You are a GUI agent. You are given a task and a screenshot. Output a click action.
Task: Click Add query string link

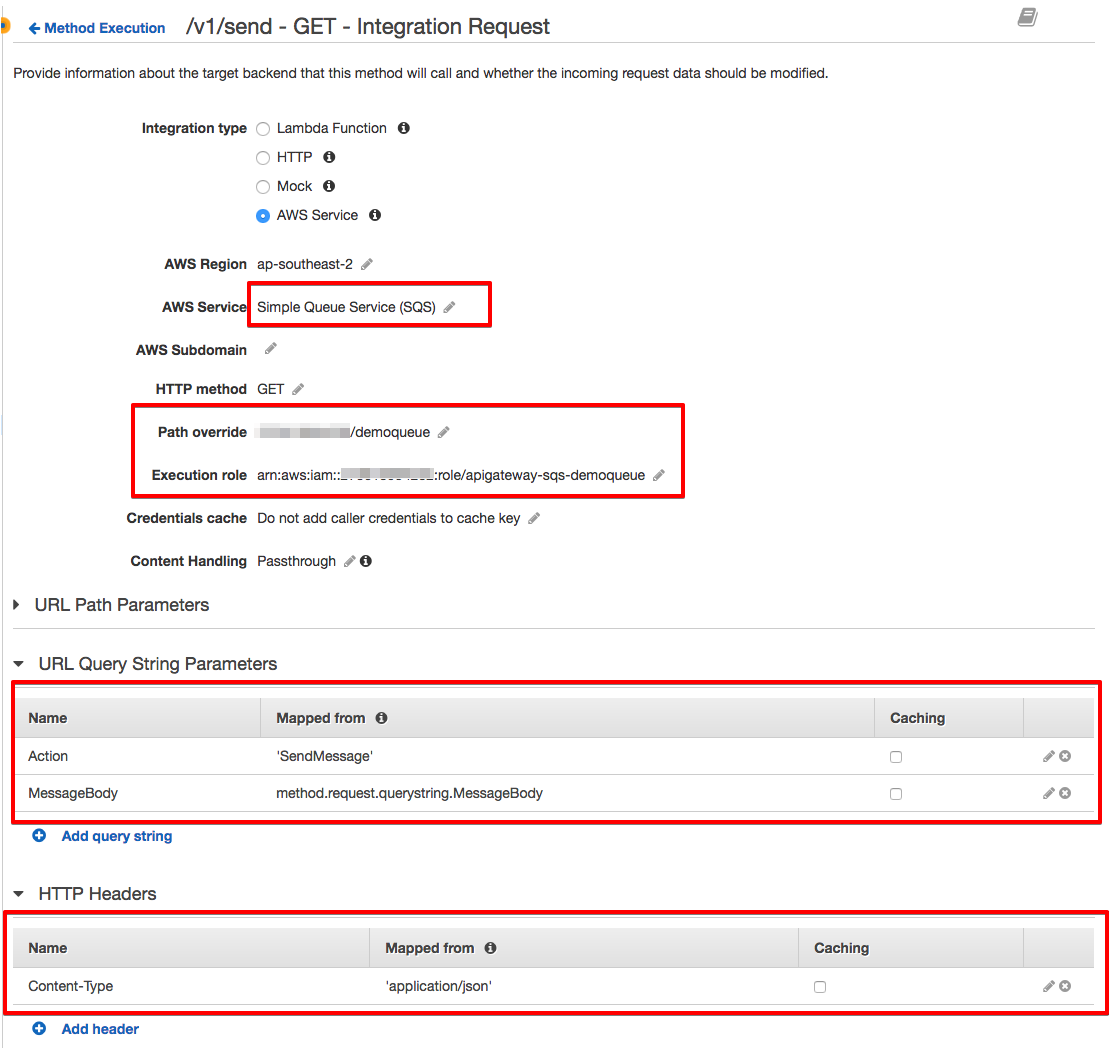coord(116,836)
